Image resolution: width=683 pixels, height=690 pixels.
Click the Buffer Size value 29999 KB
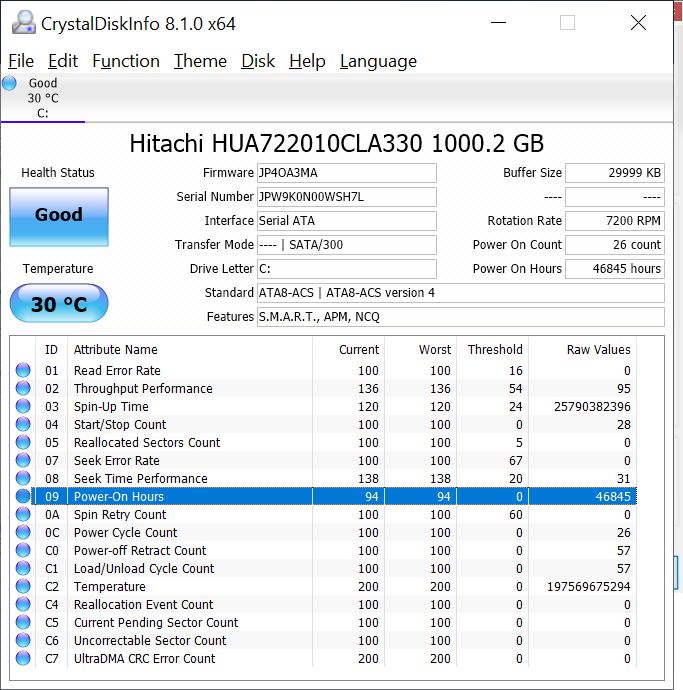click(x=615, y=173)
